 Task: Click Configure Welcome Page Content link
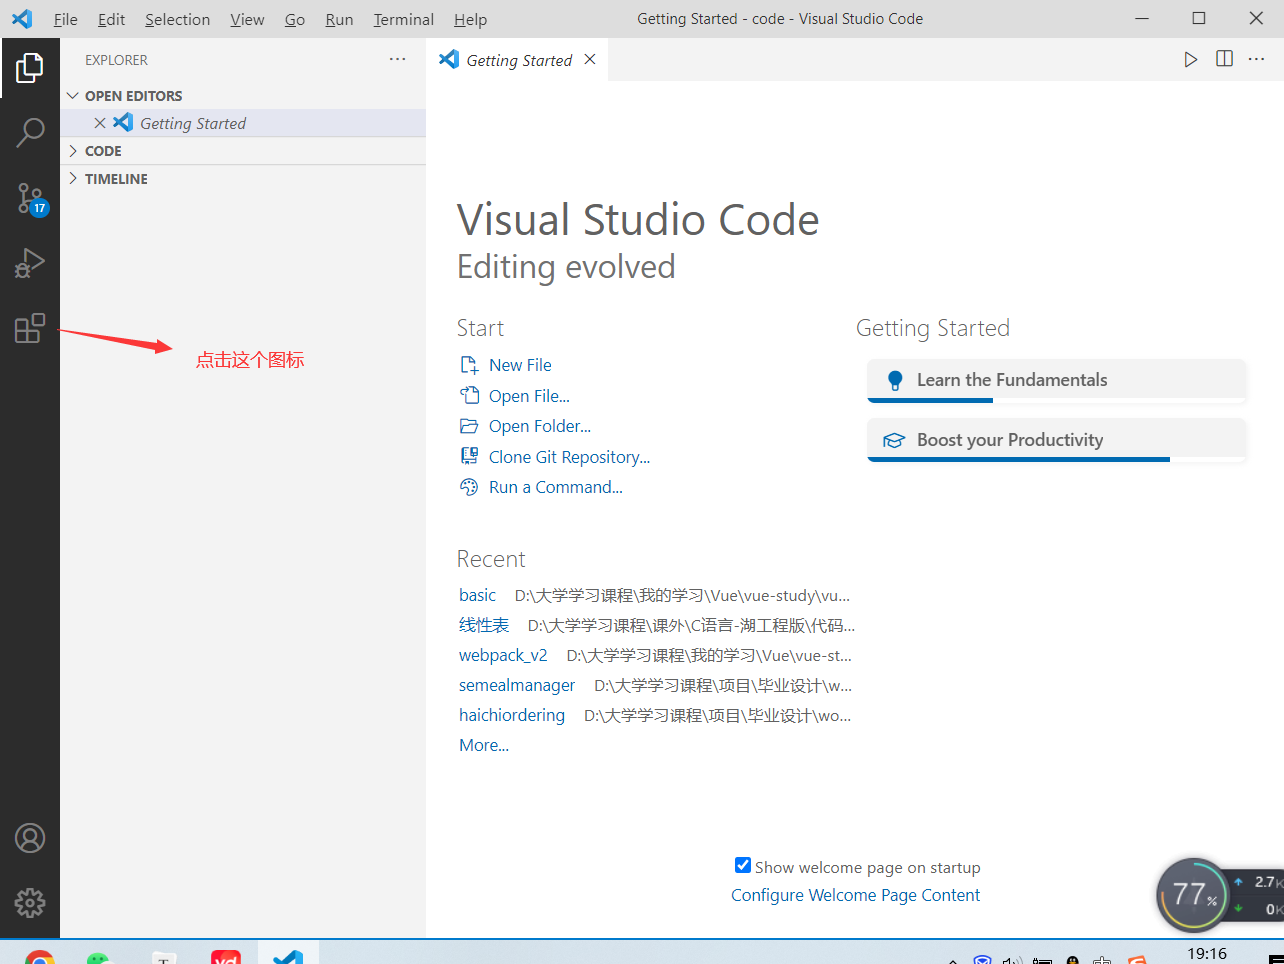[855, 895]
